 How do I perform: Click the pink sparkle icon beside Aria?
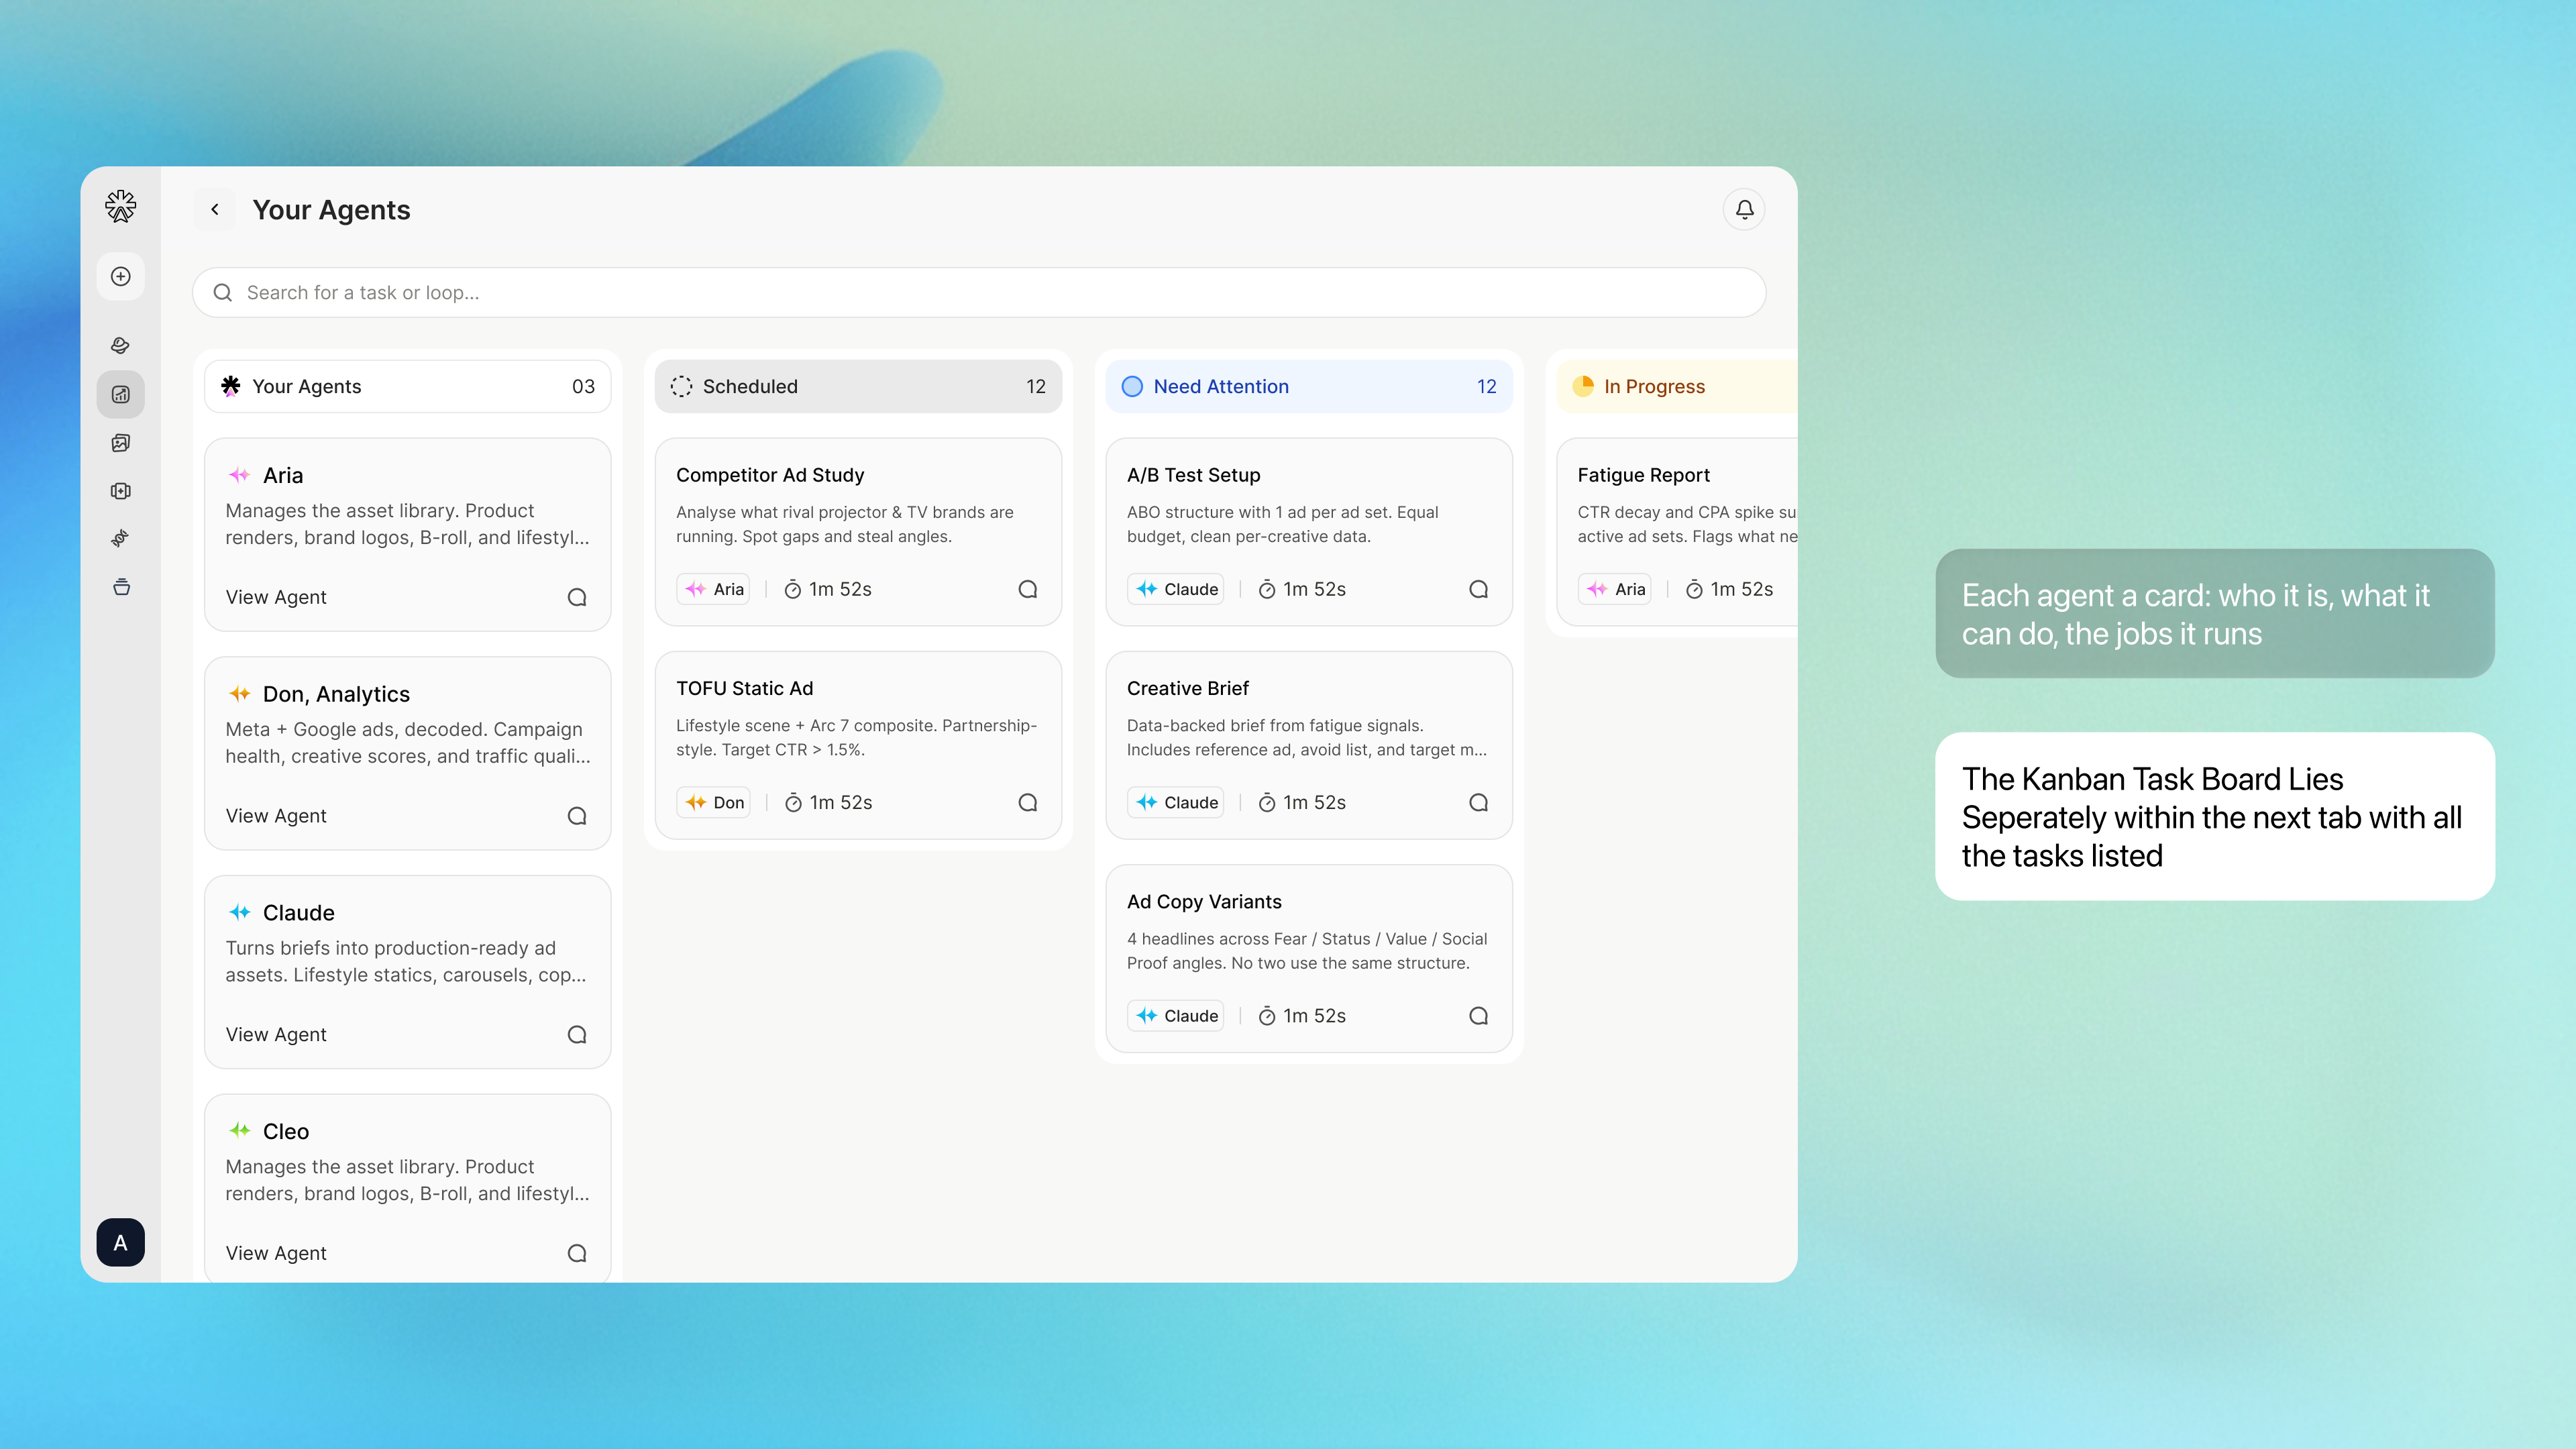coord(239,475)
